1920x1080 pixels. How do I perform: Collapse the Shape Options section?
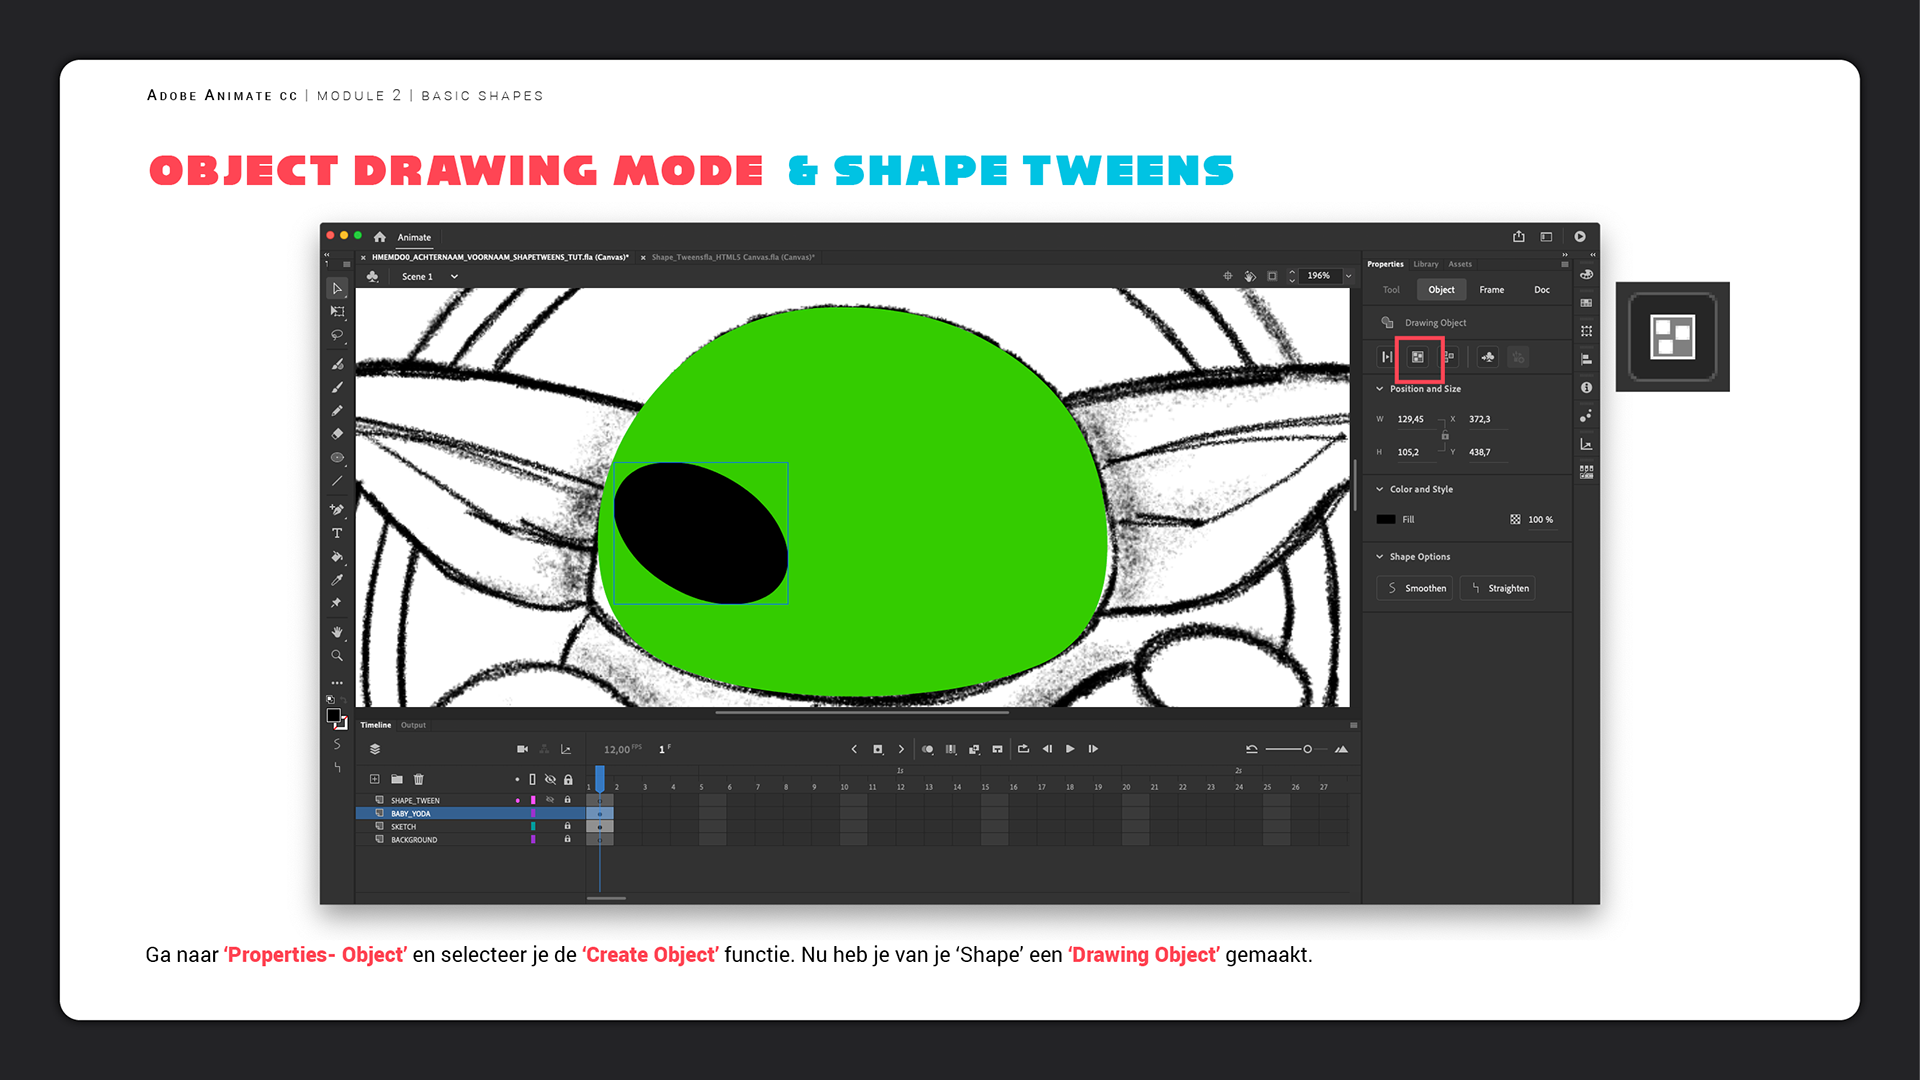(x=1380, y=557)
